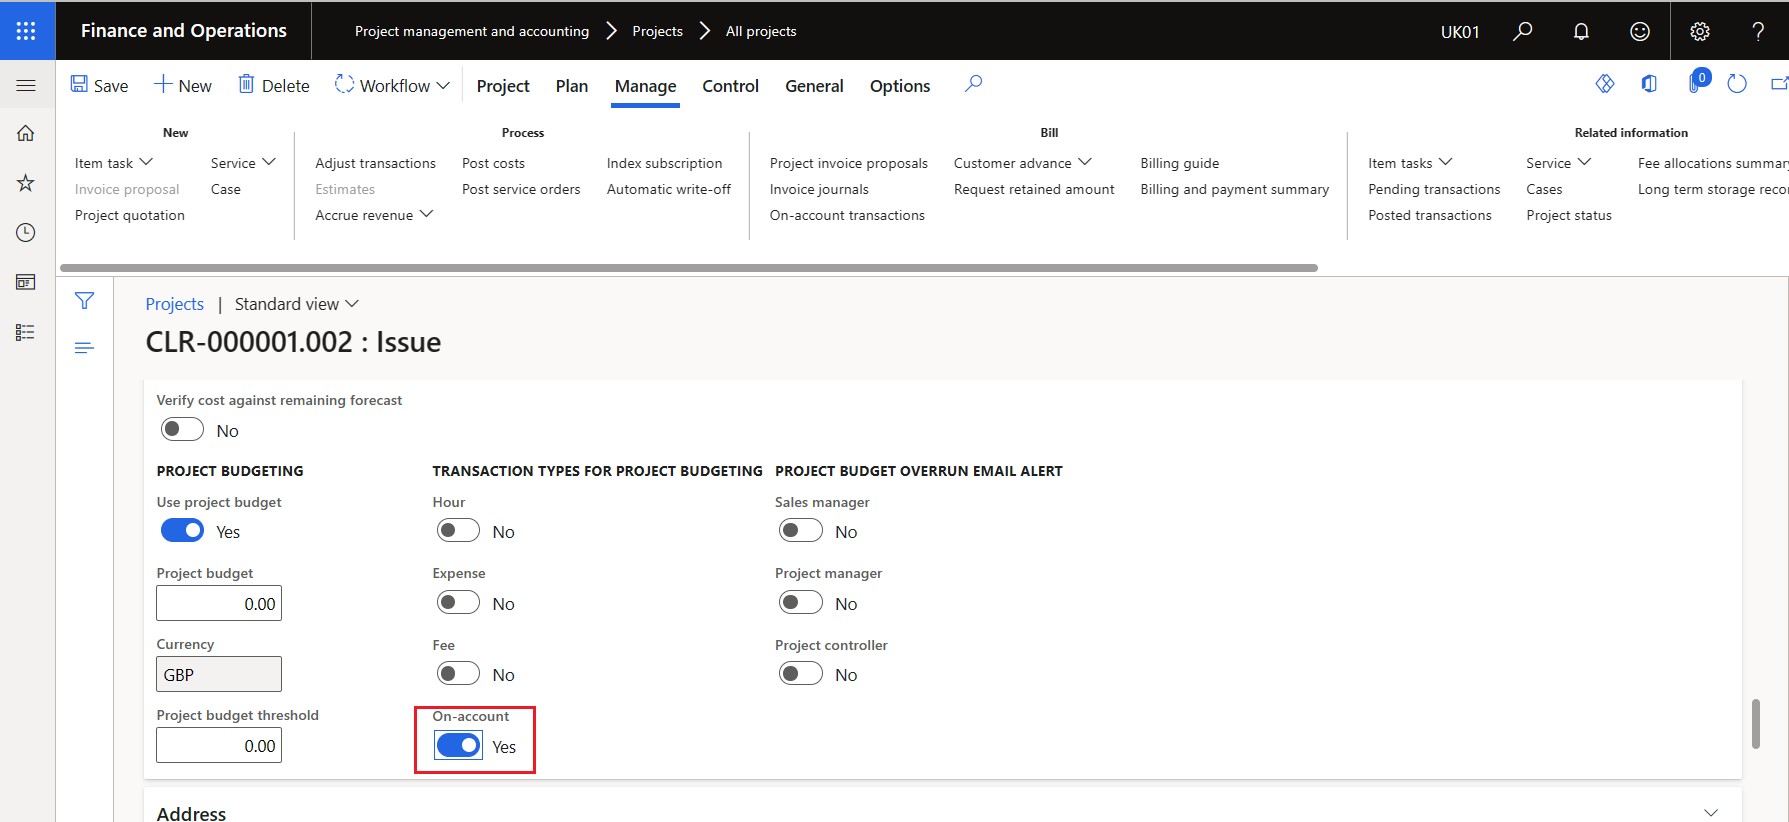
Task: Click the search magnifier in top bar
Action: coord(1522,31)
